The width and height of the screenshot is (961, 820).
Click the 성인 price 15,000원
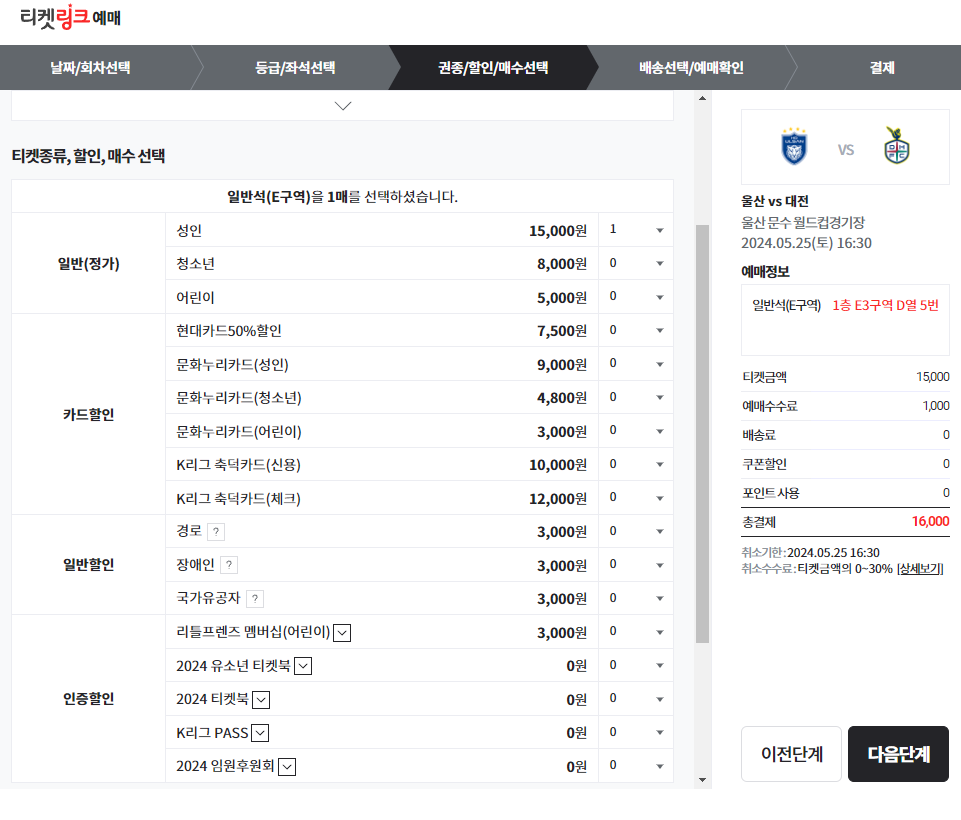(x=558, y=231)
